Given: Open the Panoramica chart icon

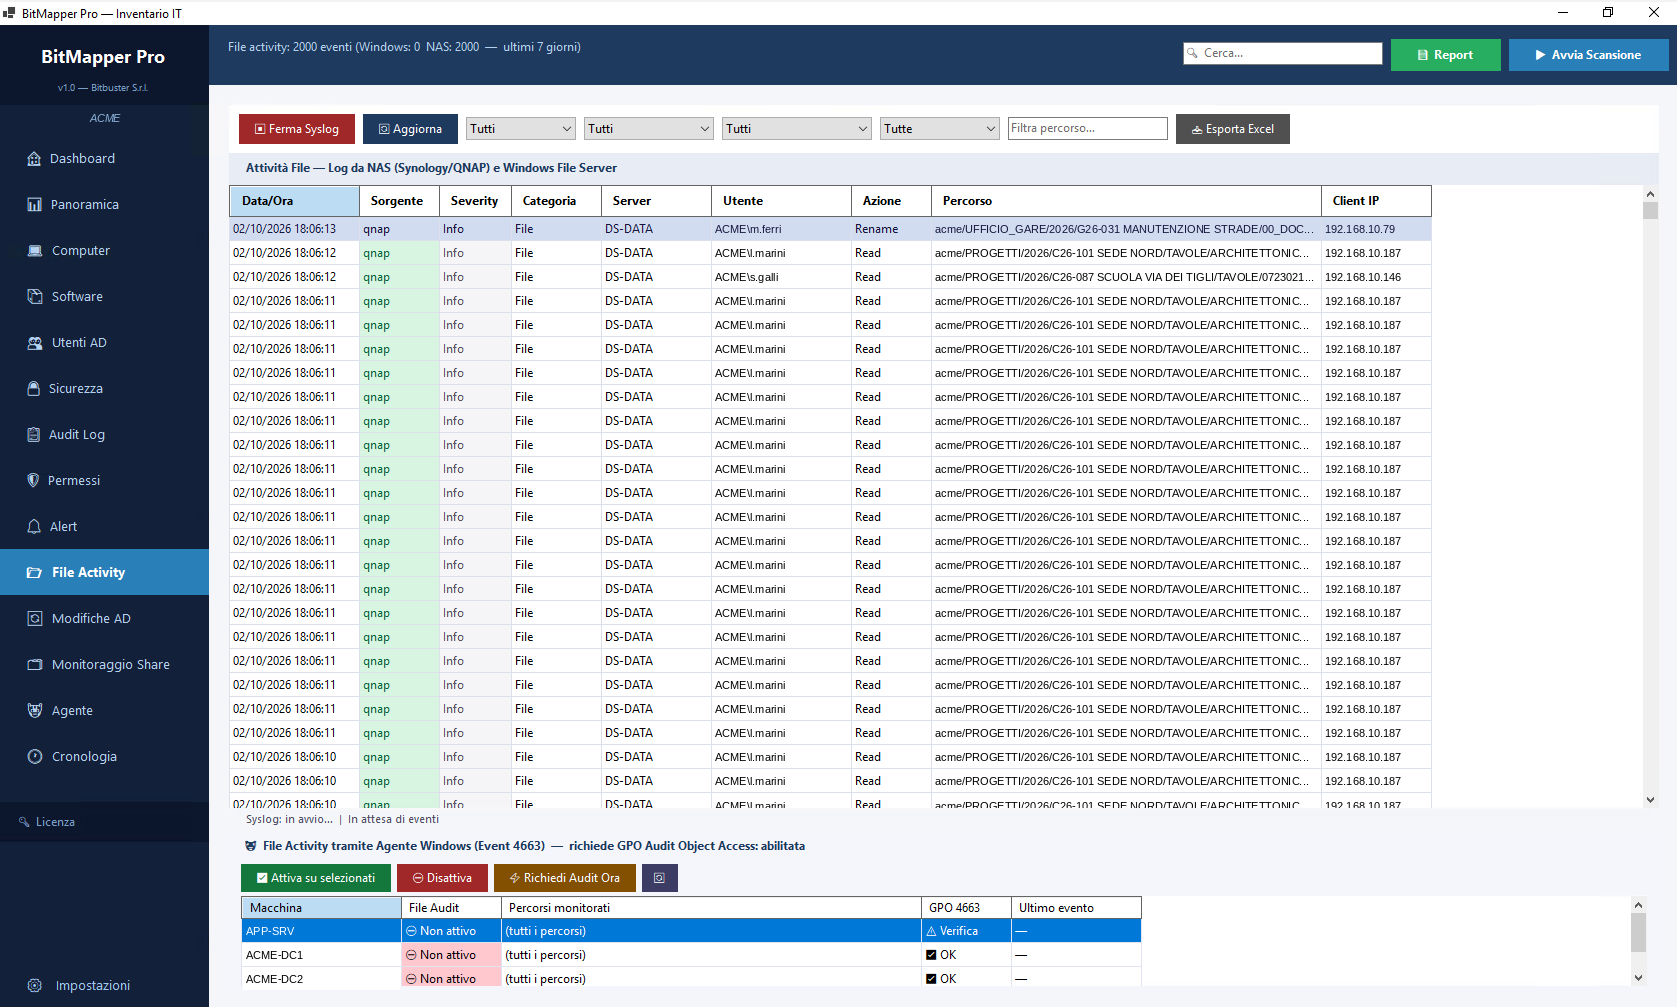Looking at the screenshot, I should [x=35, y=205].
